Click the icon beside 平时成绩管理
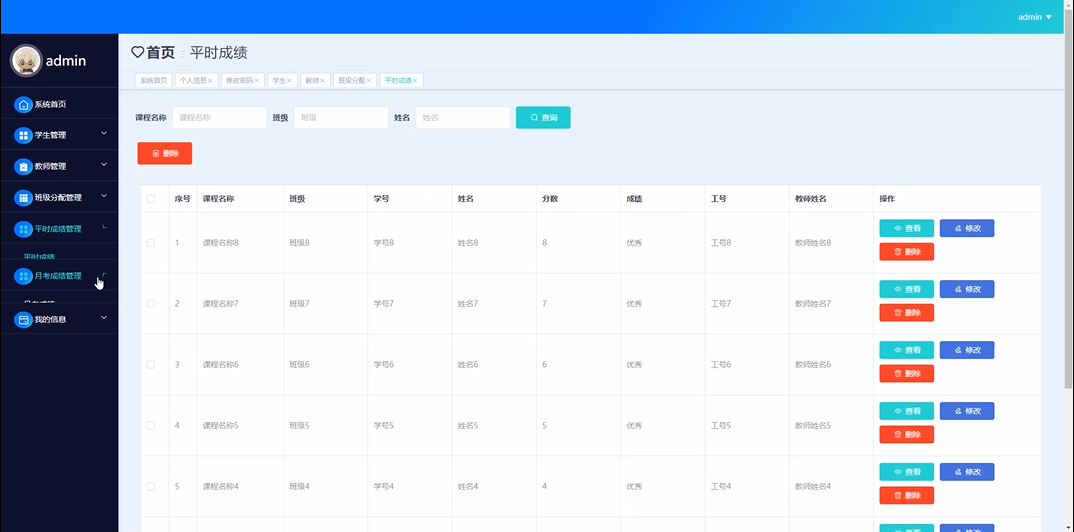Screen dimensions: 1074x532 click(23, 229)
